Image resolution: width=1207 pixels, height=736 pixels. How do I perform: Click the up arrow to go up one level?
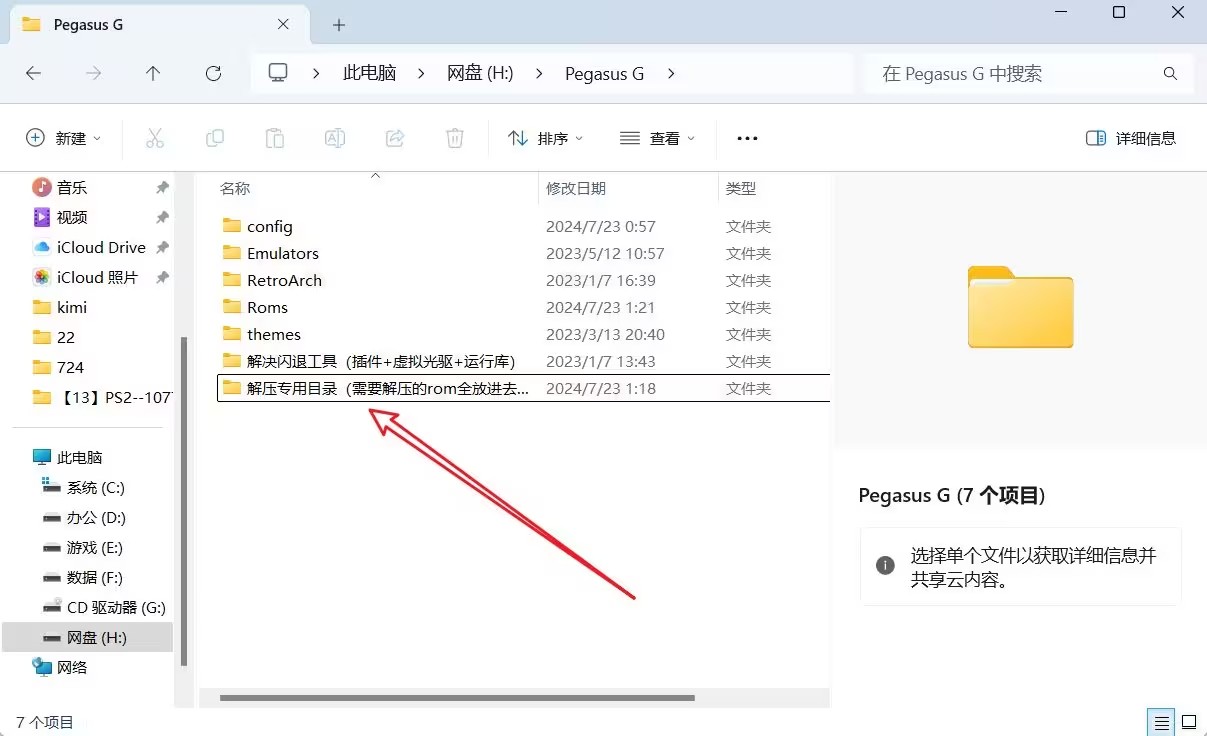153,73
